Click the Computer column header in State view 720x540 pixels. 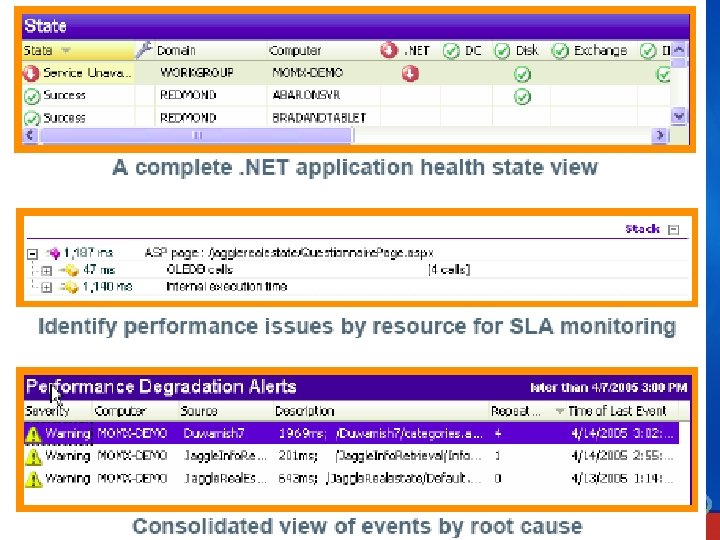[x=295, y=50]
